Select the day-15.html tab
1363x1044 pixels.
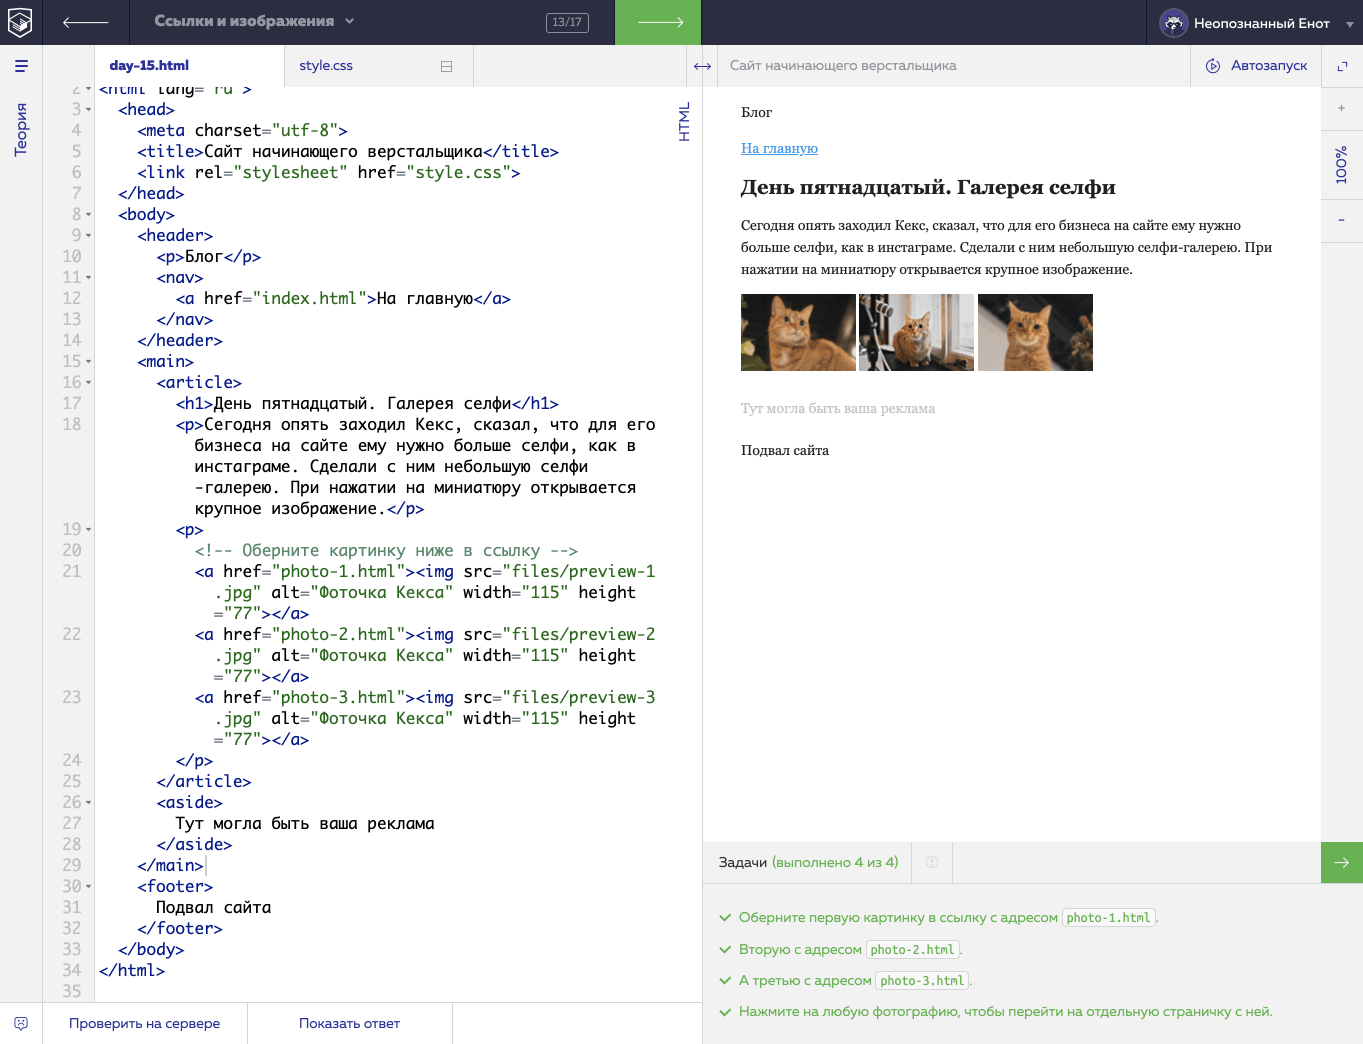click(x=149, y=66)
